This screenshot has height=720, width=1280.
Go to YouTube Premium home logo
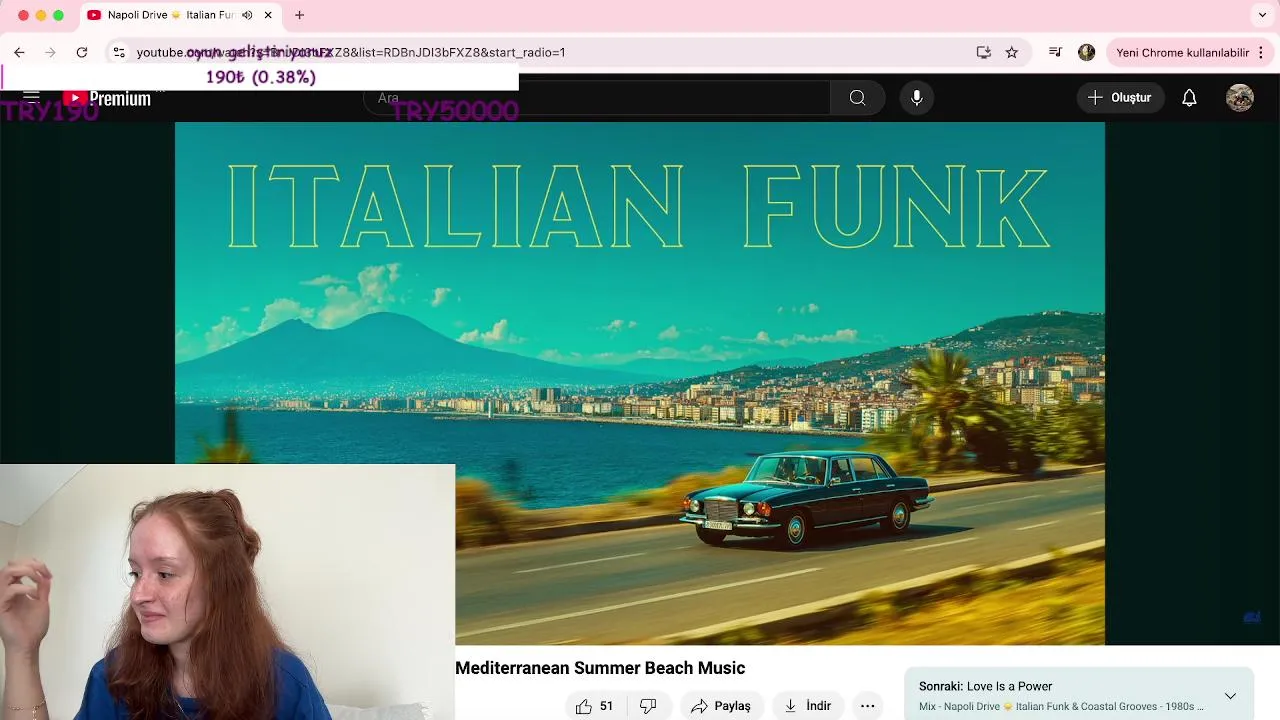107,98
